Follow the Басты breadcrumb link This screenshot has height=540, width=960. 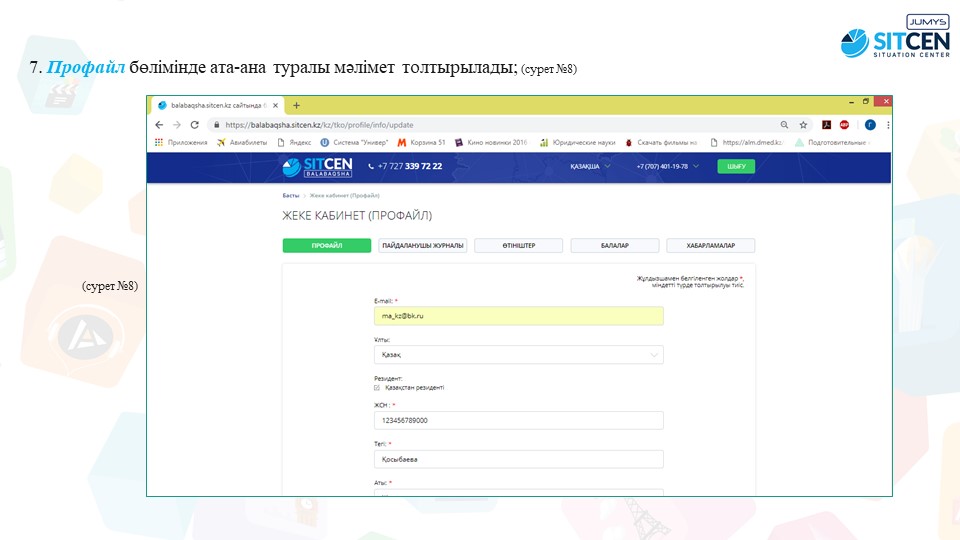(290, 196)
